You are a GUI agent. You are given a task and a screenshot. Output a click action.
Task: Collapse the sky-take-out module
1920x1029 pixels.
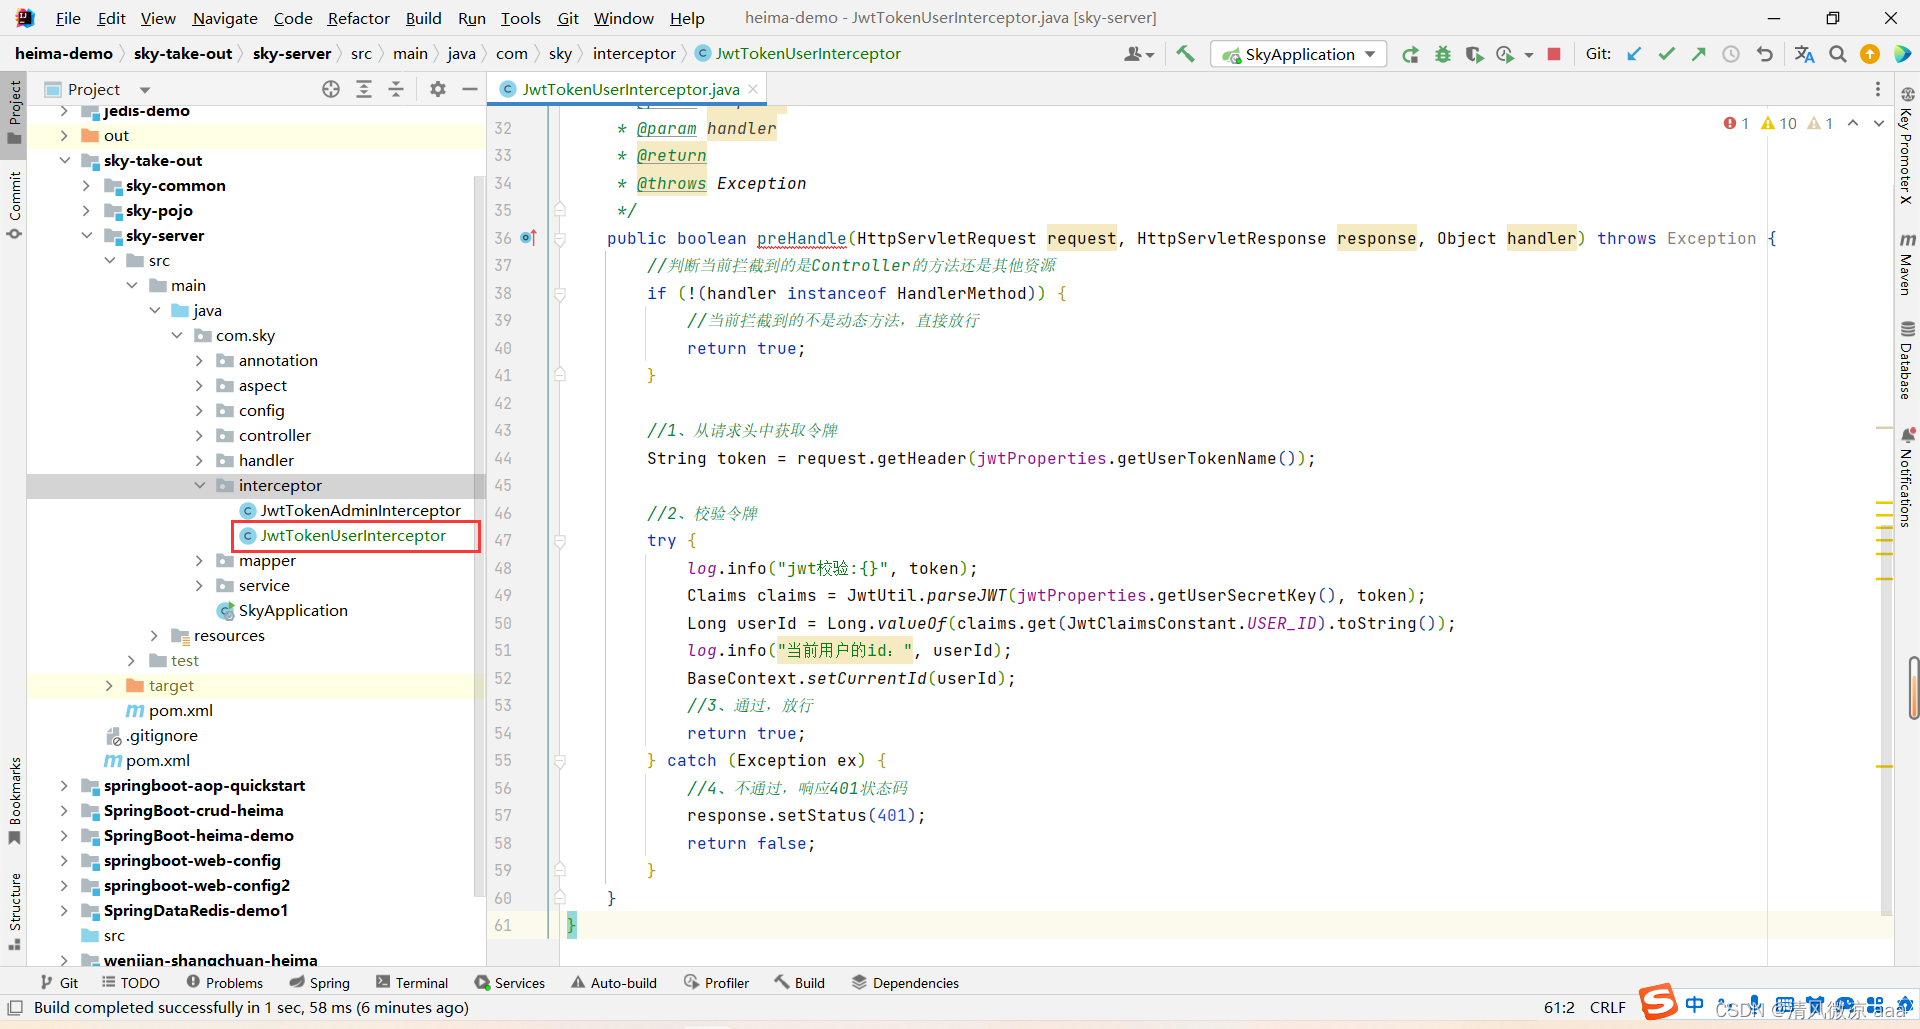pos(65,161)
